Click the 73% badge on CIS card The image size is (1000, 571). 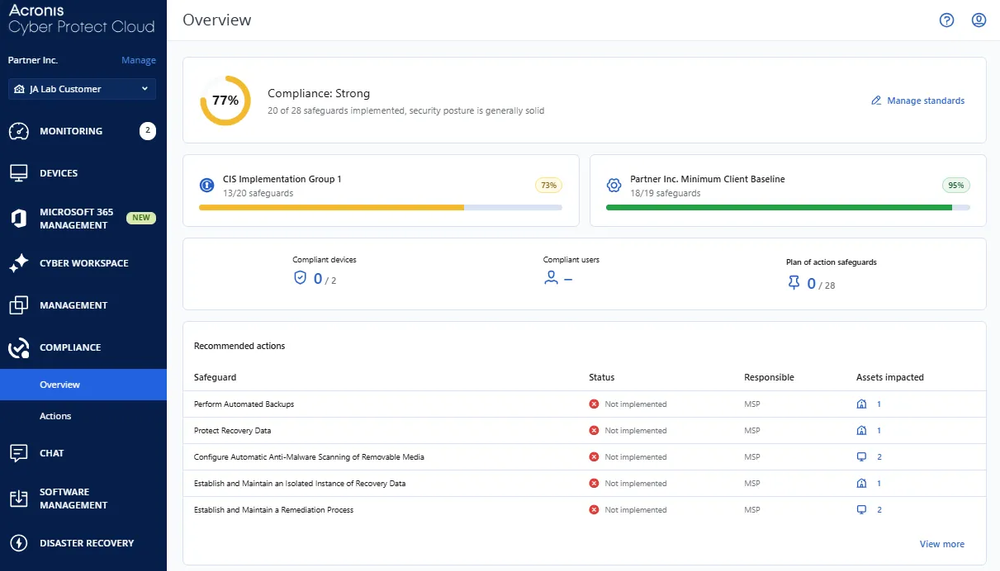point(548,185)
